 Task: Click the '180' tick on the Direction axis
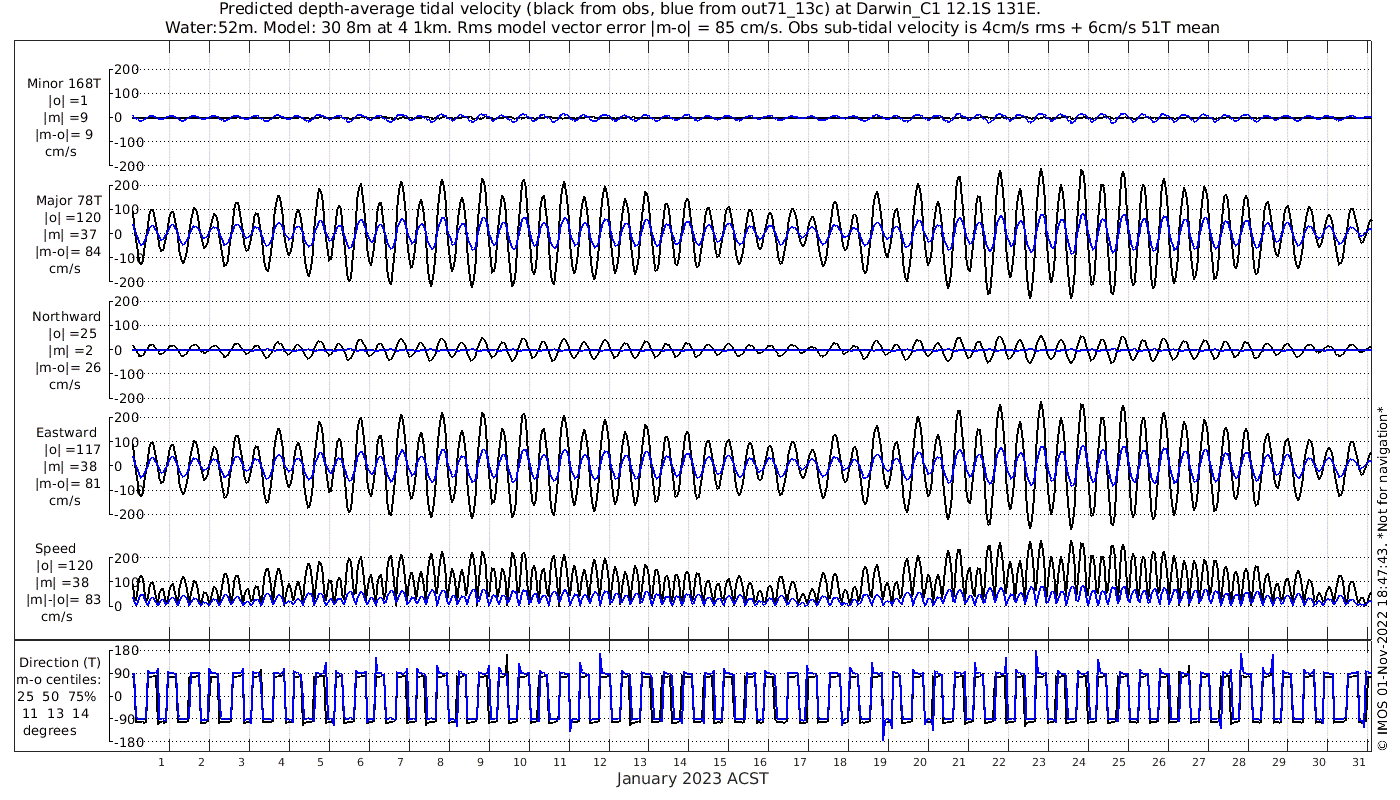126,650
